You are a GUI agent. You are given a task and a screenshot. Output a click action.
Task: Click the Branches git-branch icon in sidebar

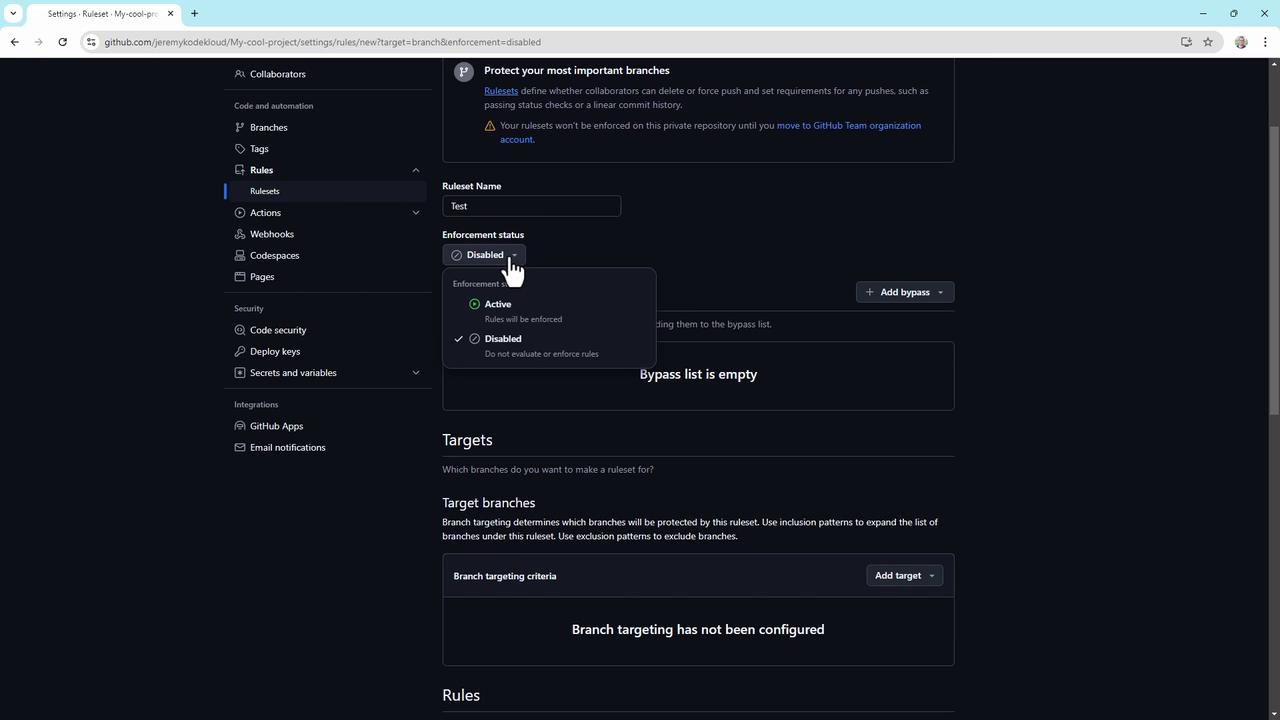[x=240, y=127]
